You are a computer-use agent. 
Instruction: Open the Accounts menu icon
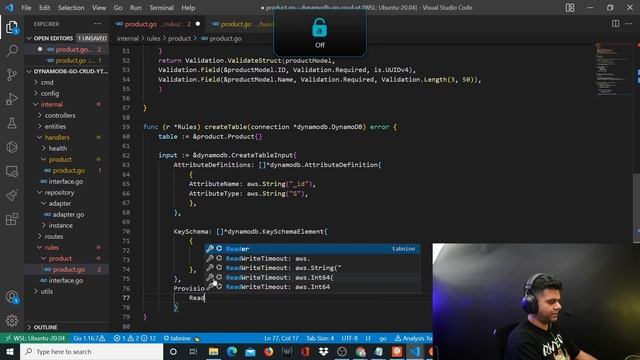(x=12, y=297)
